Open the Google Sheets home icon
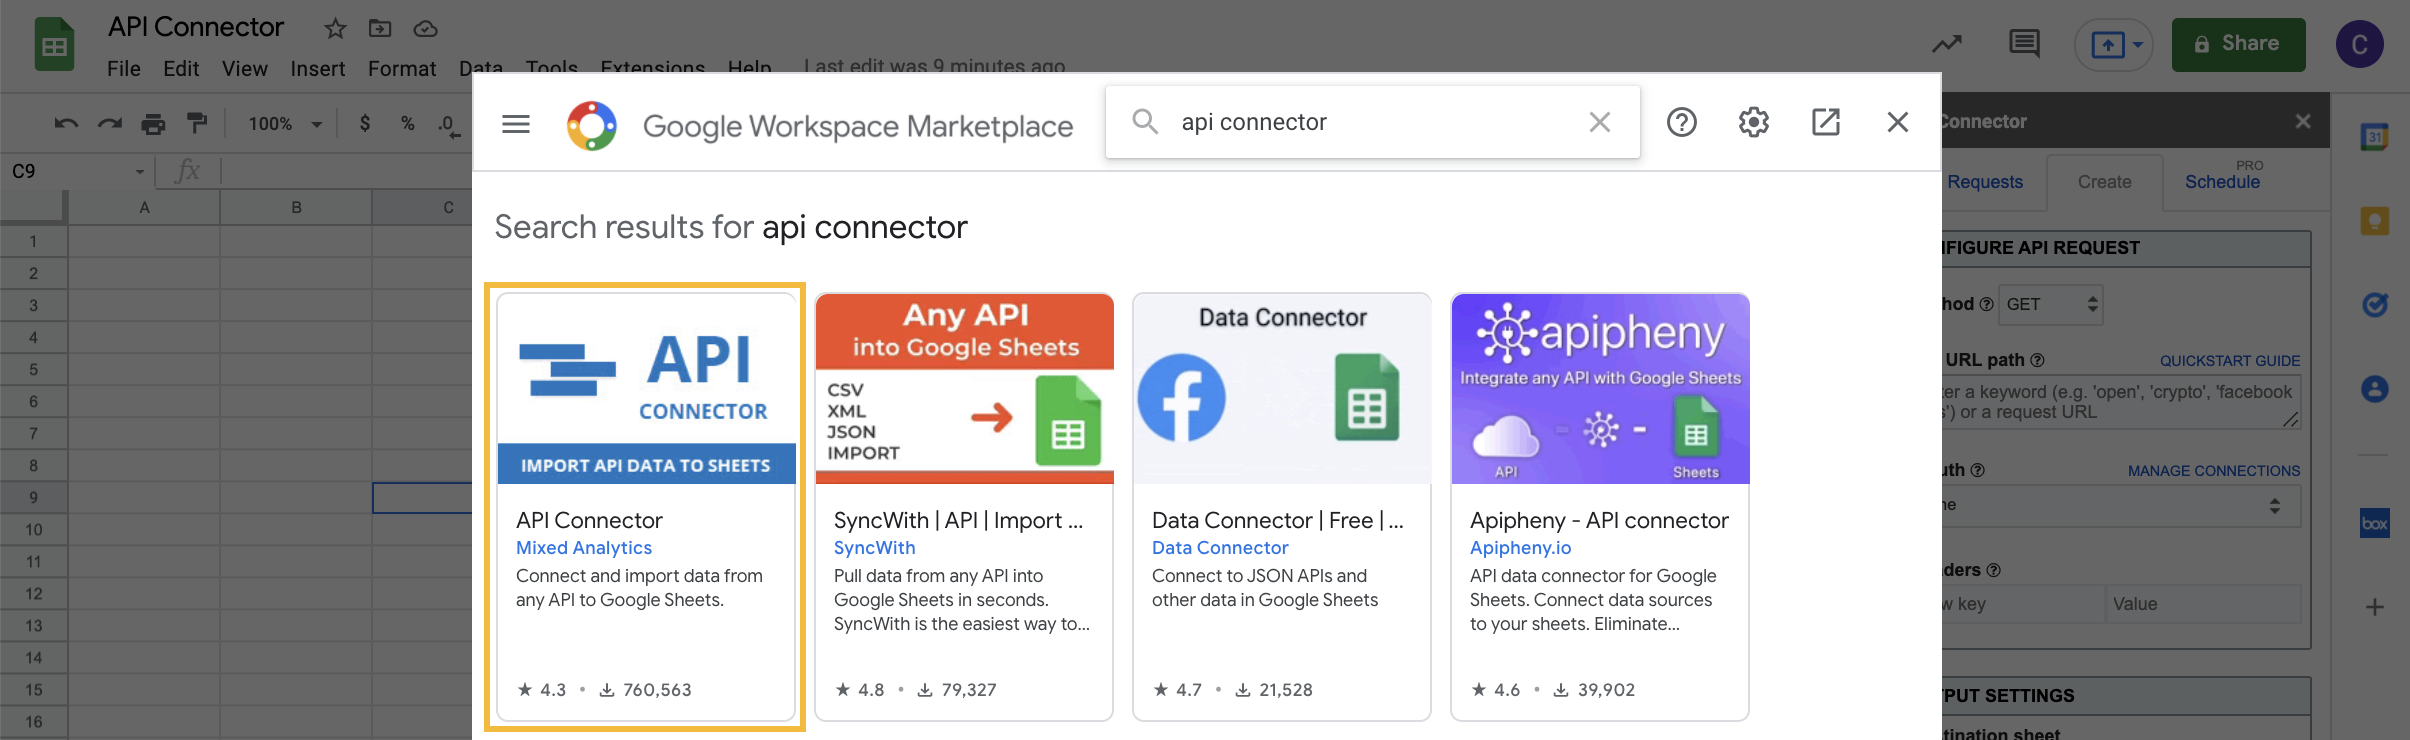This screenshot has width=2410, height=740. [x=54, y=45]
